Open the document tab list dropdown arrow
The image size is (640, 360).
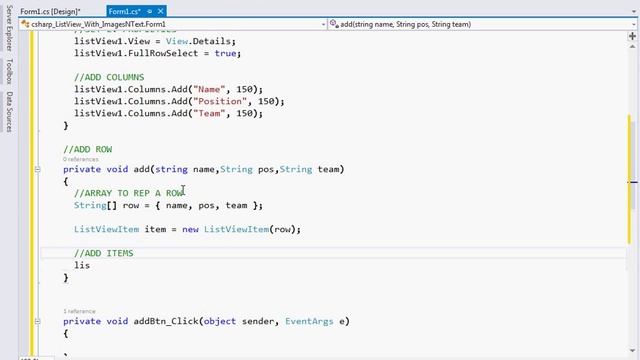(x=633, y=11)
